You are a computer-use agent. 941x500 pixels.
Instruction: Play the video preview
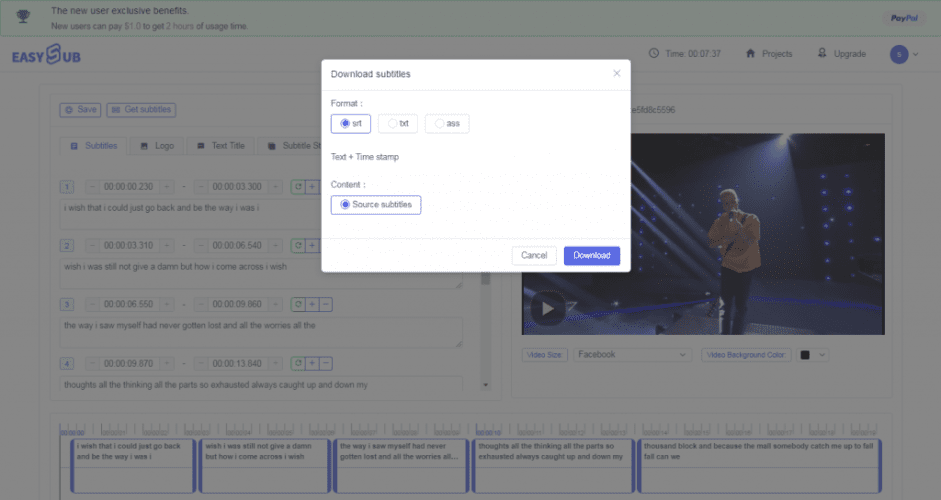click(x=547, y=308)
